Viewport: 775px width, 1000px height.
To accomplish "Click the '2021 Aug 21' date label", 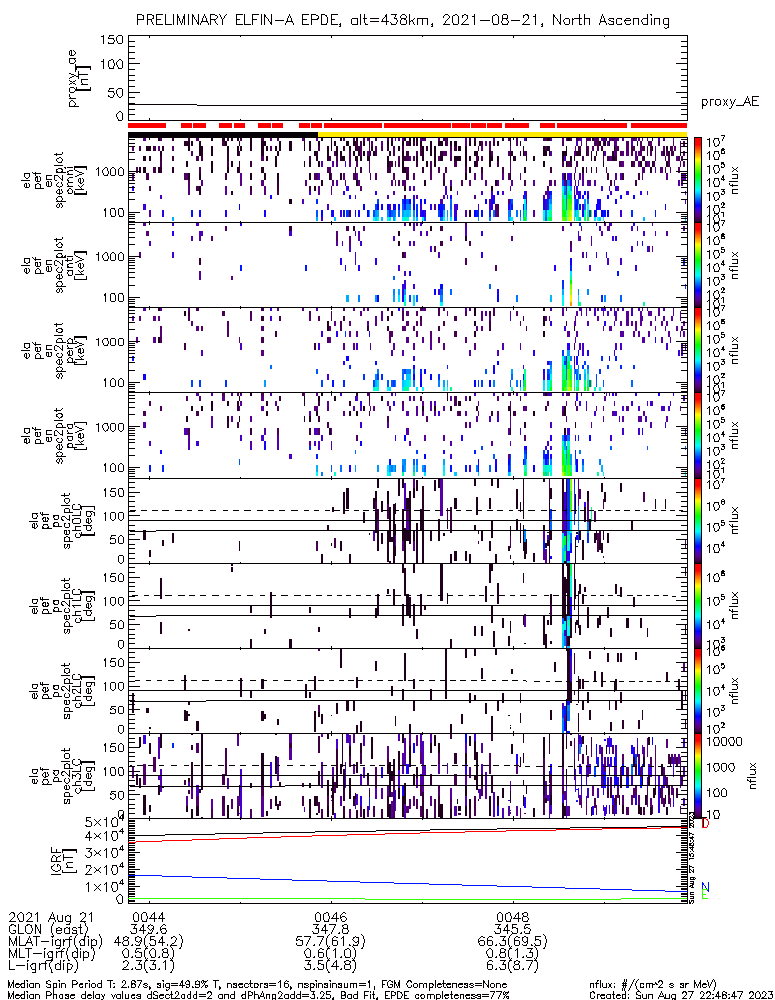I will tap(50, 918).
